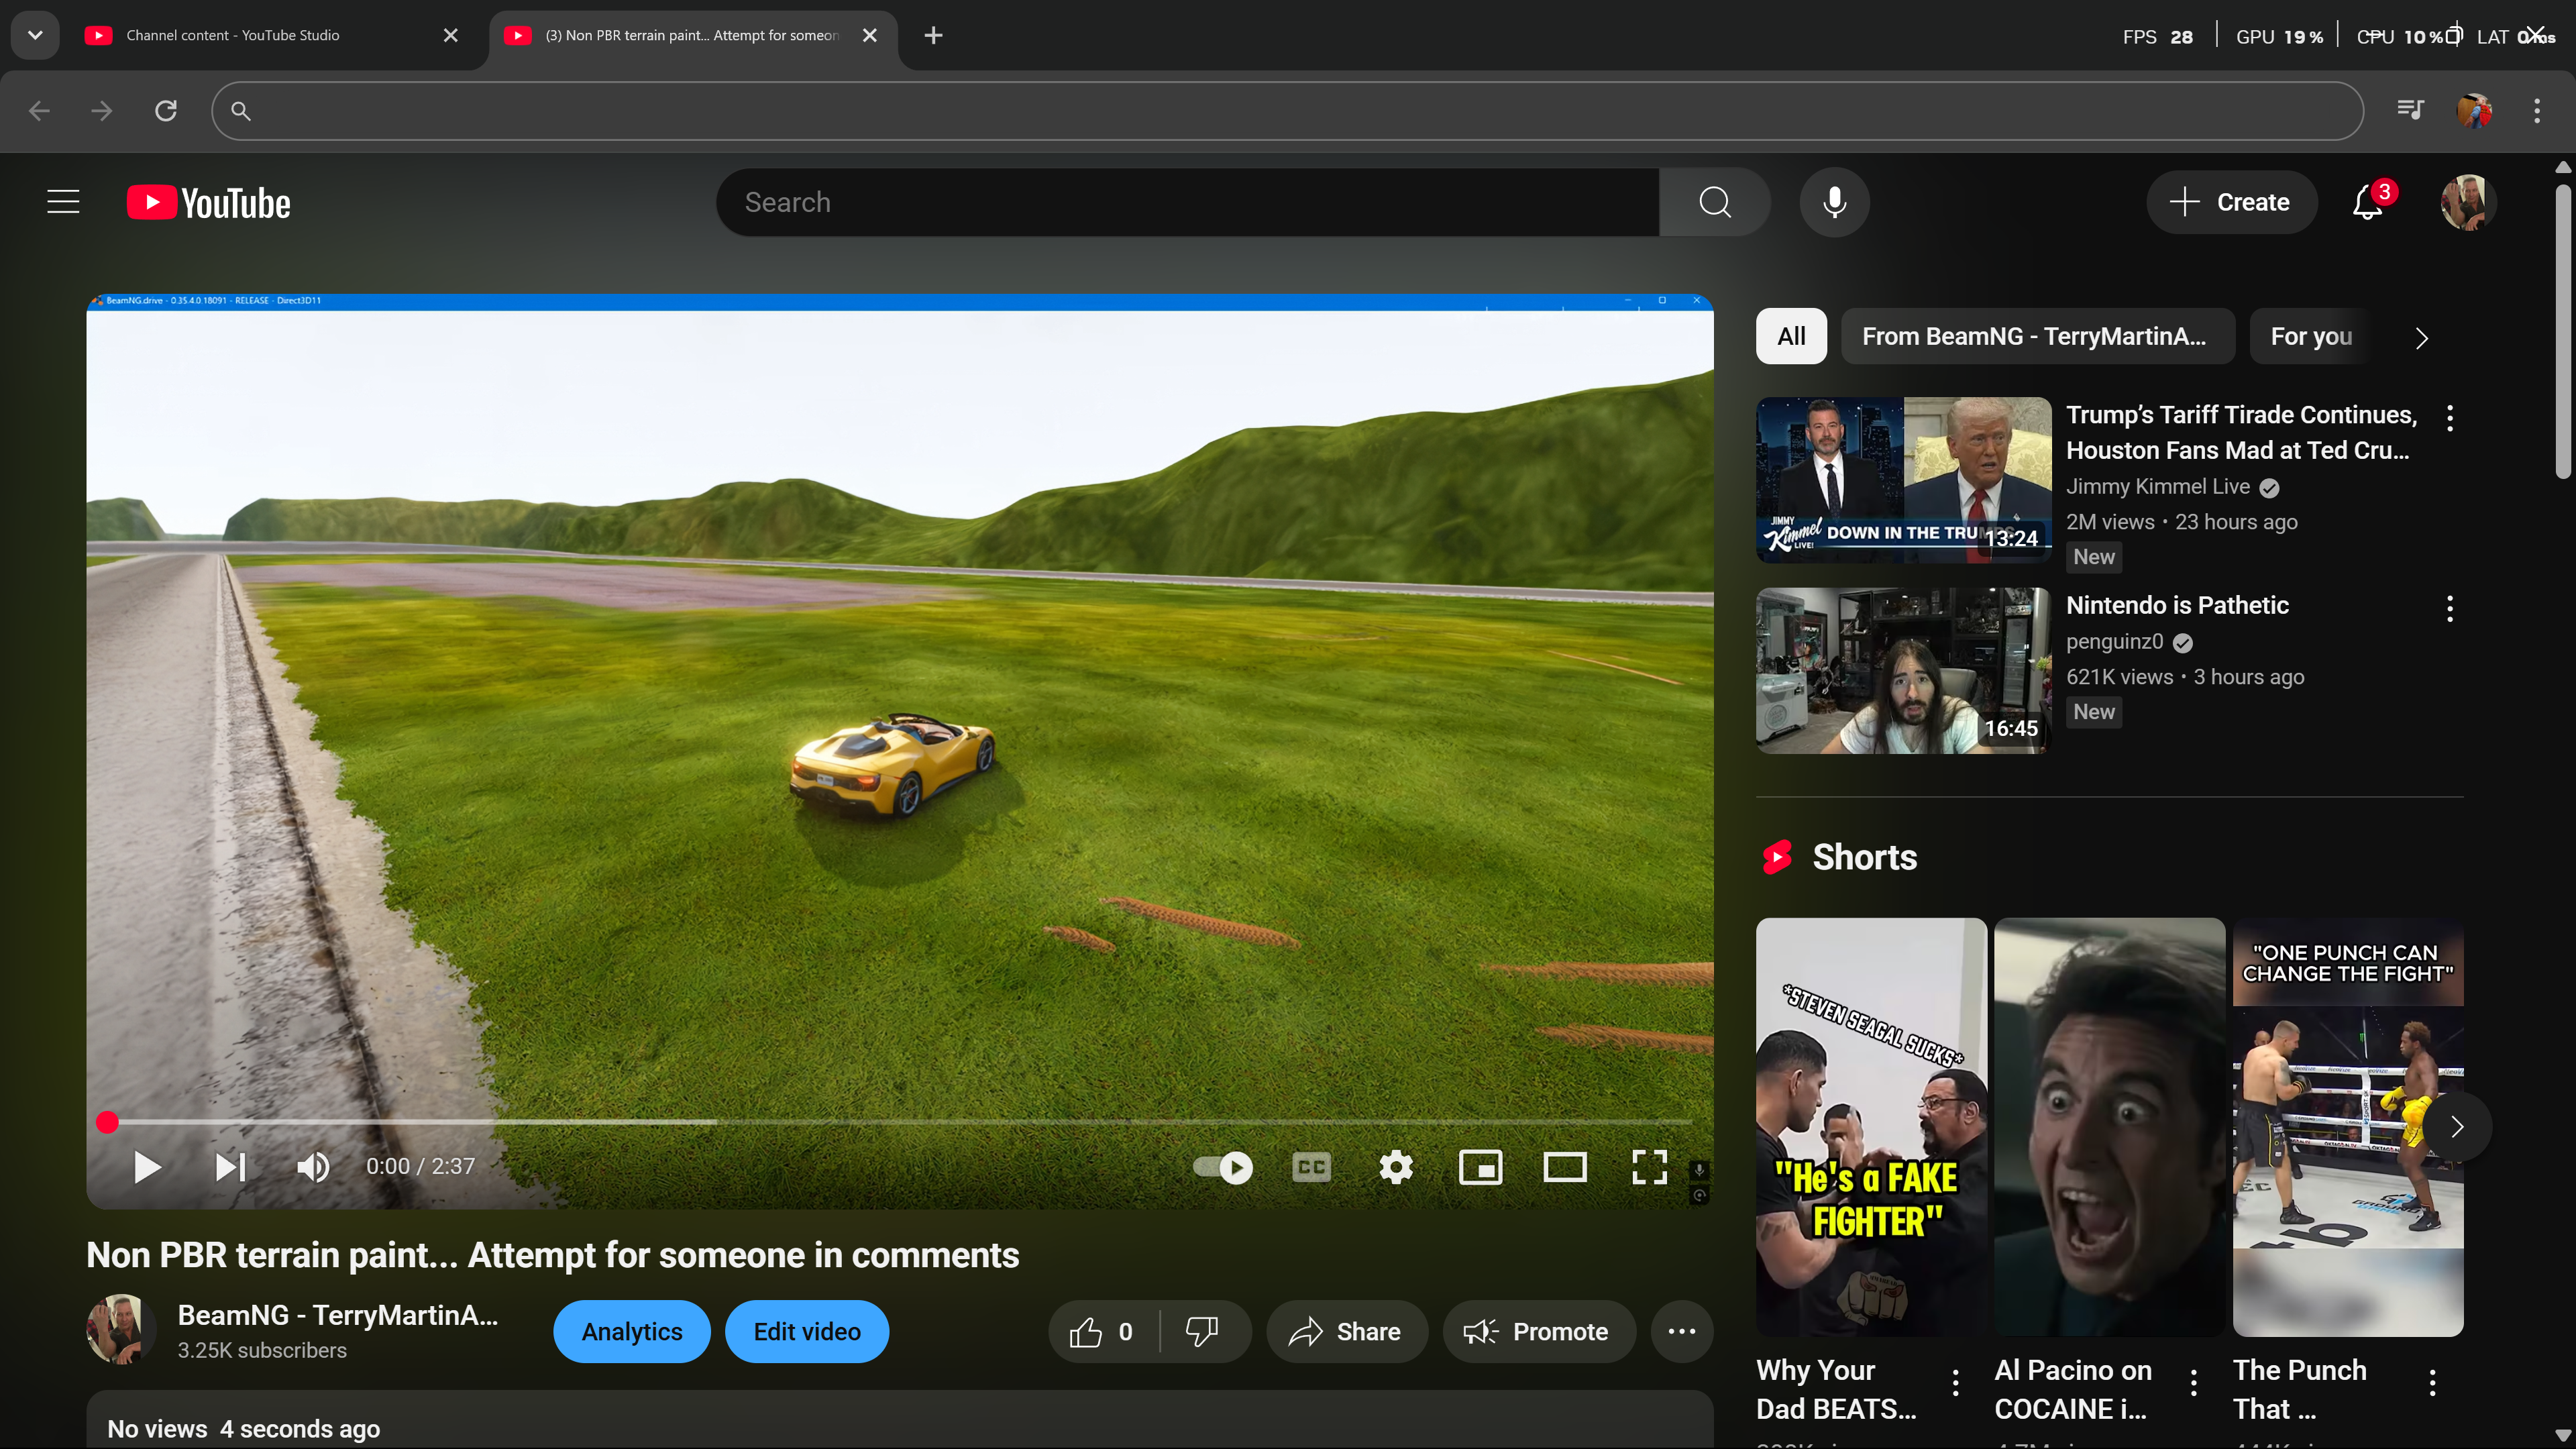Share the video
This screenshot has width=2576, height=1449.
1346,1331
